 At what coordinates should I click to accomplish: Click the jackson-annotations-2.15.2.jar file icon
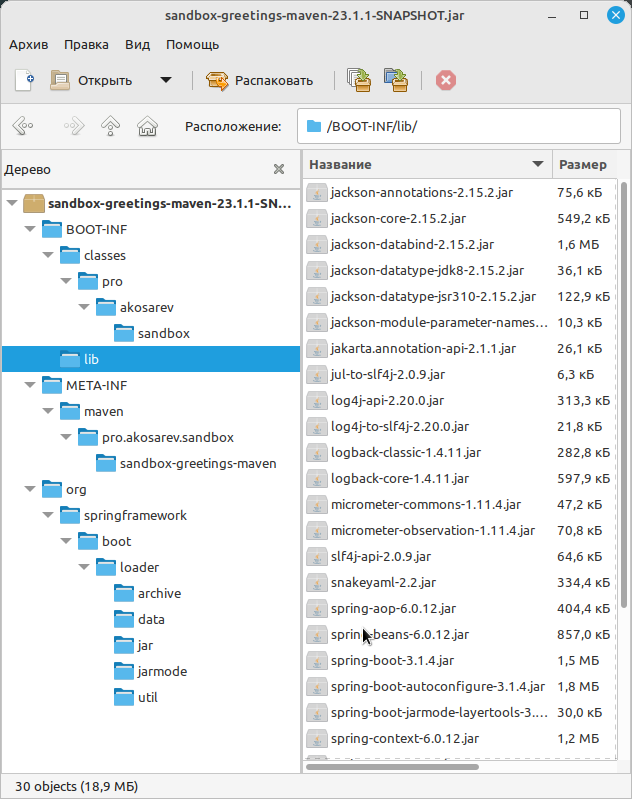coord(317,193)
